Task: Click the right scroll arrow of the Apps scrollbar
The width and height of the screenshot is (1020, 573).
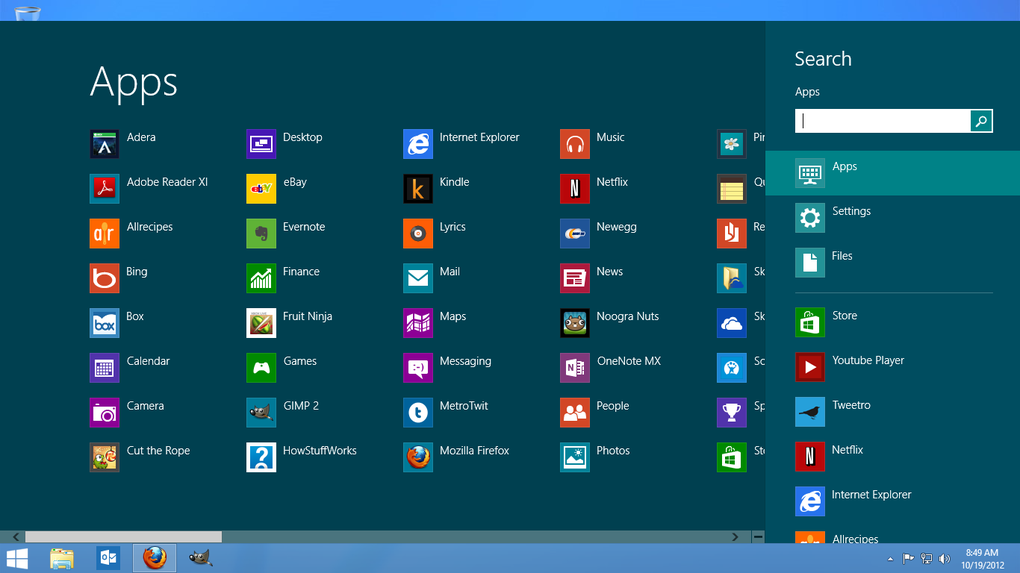Action: 735,537
